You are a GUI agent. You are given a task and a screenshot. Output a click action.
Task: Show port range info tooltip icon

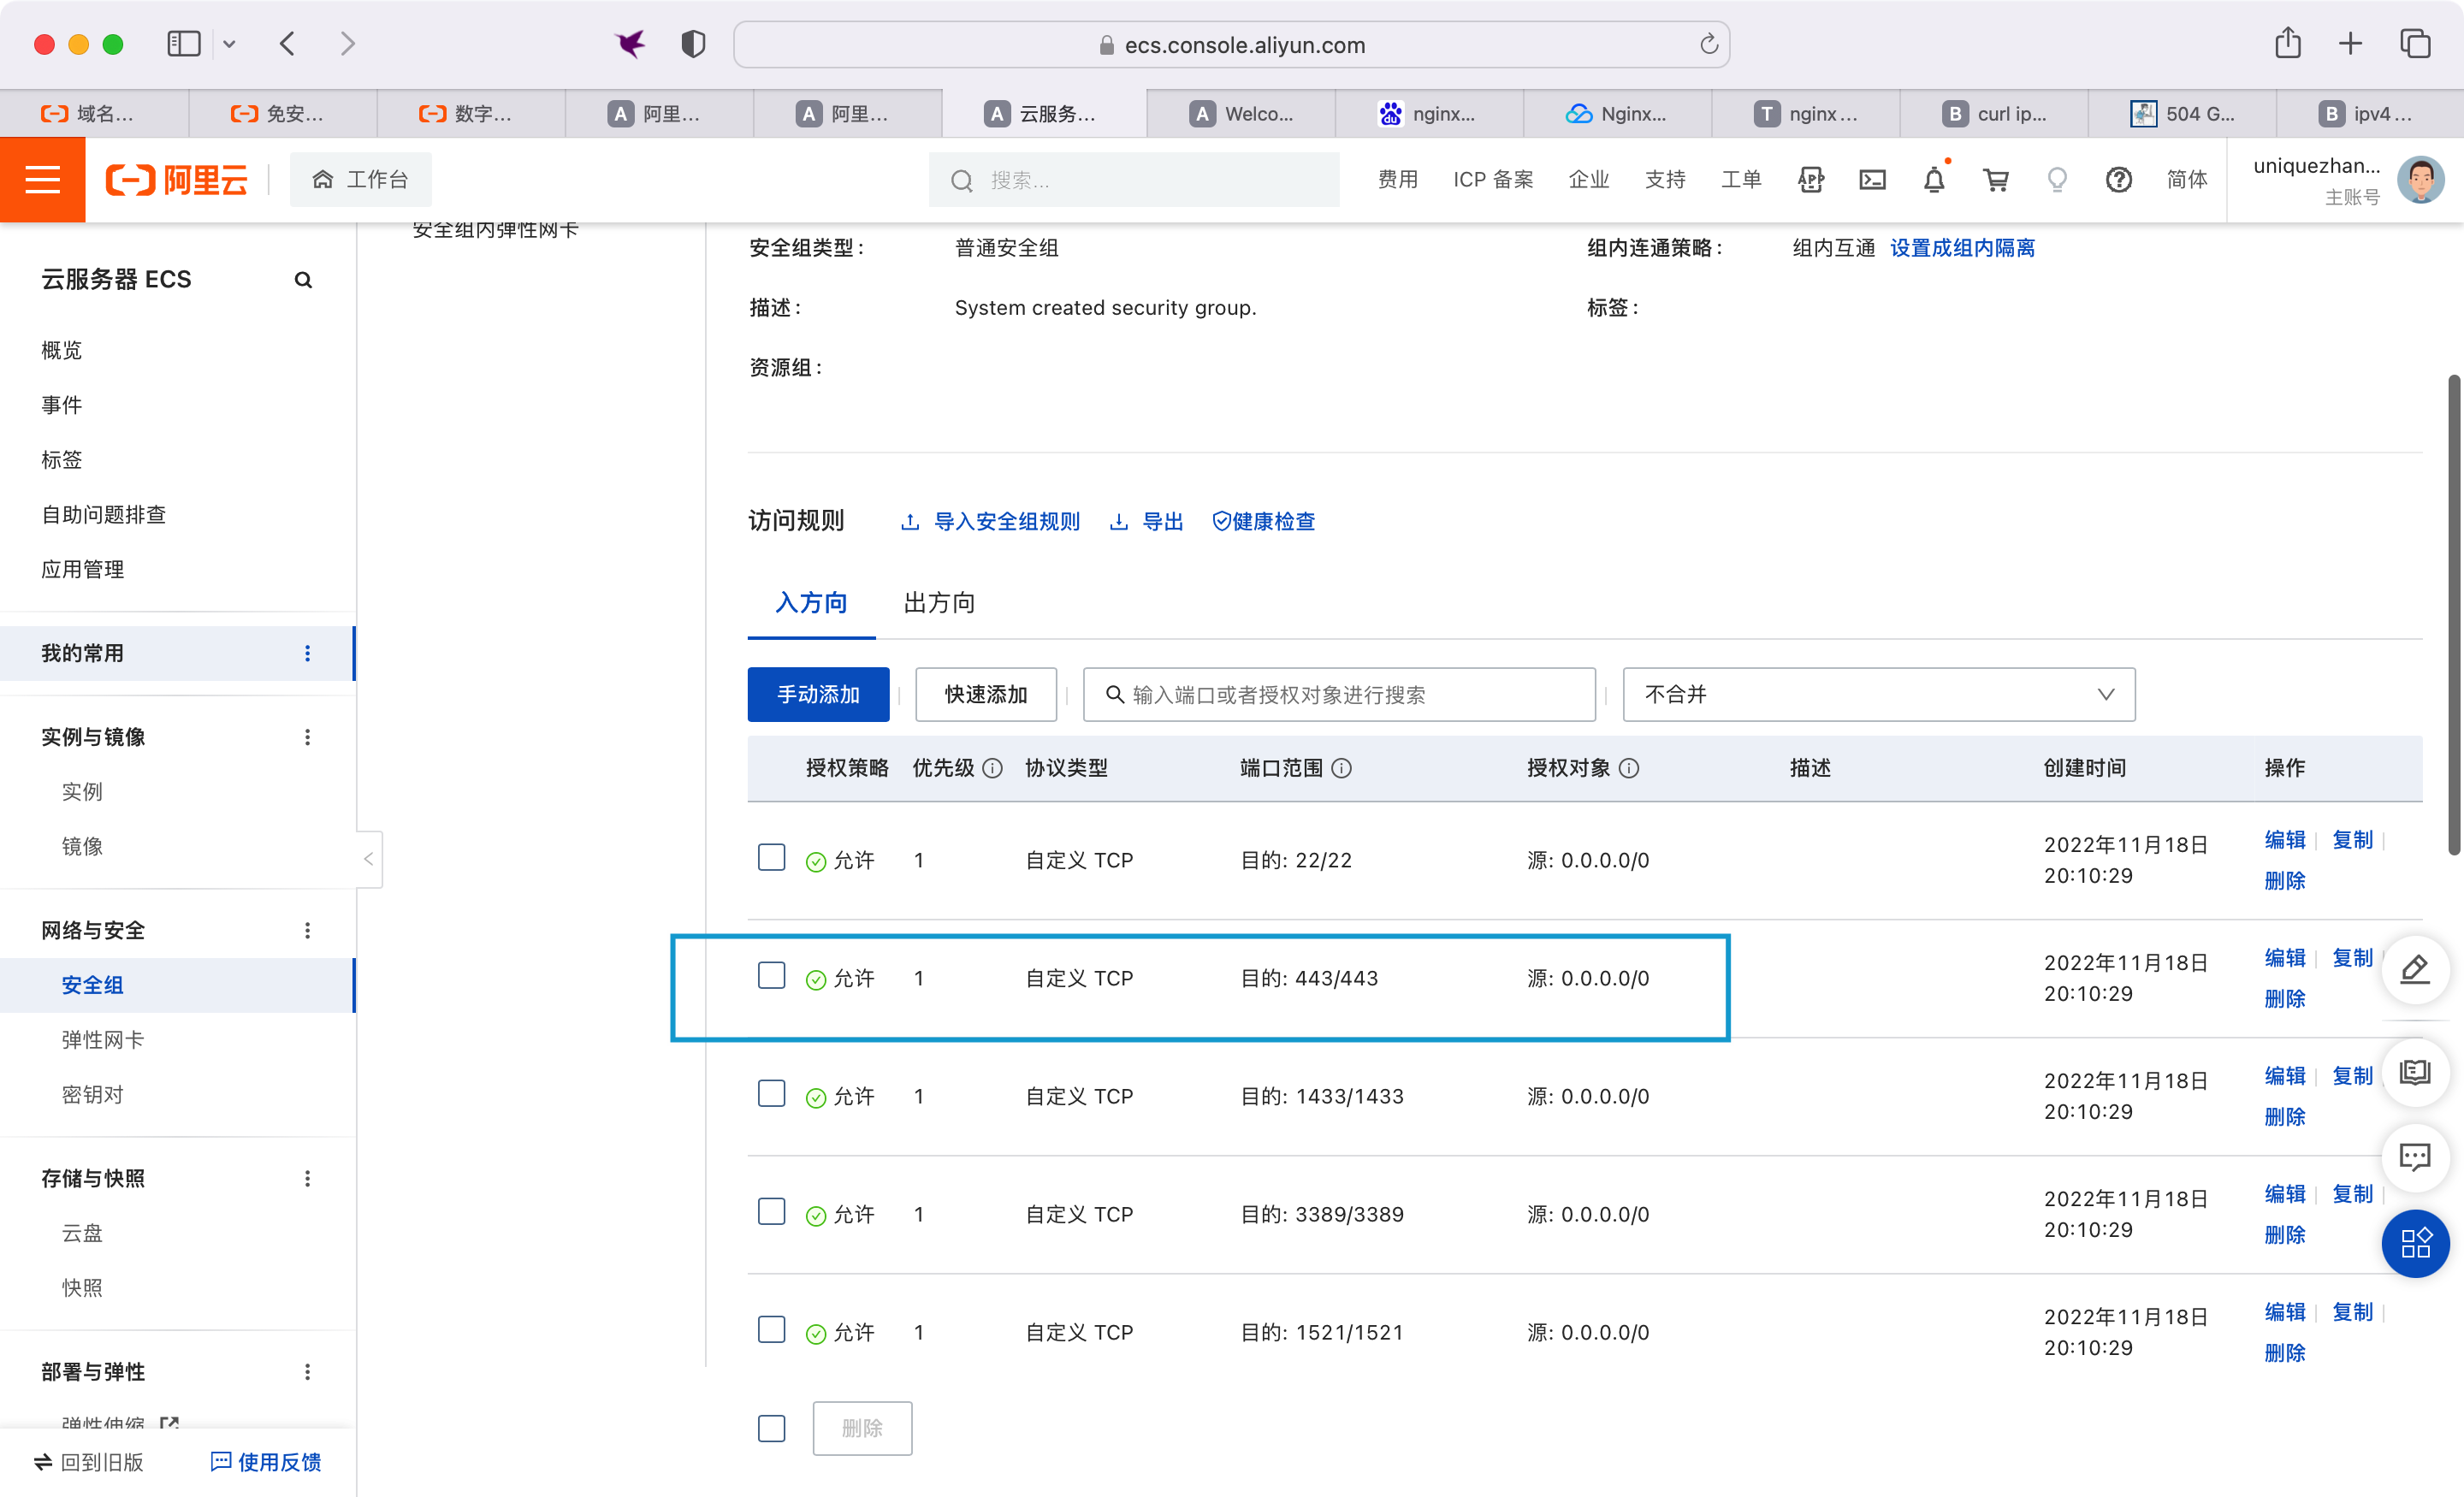tap(1342, 768)
